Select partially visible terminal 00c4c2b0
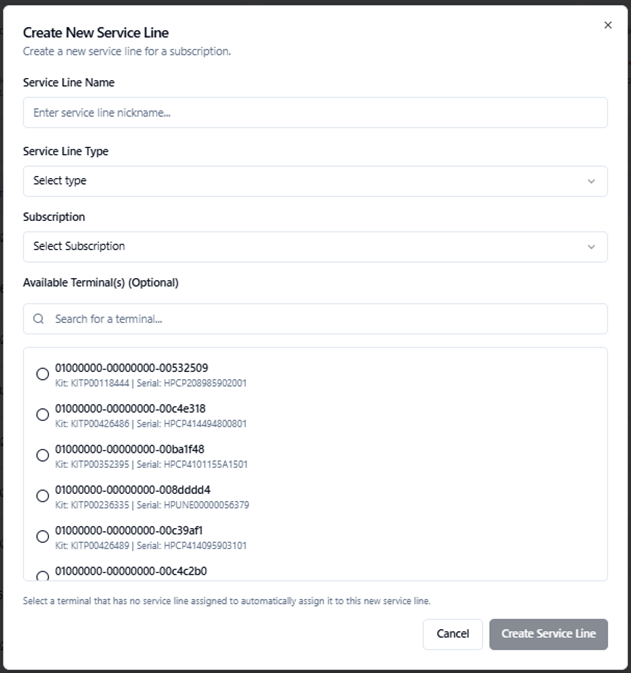 (x=43, y=575)
